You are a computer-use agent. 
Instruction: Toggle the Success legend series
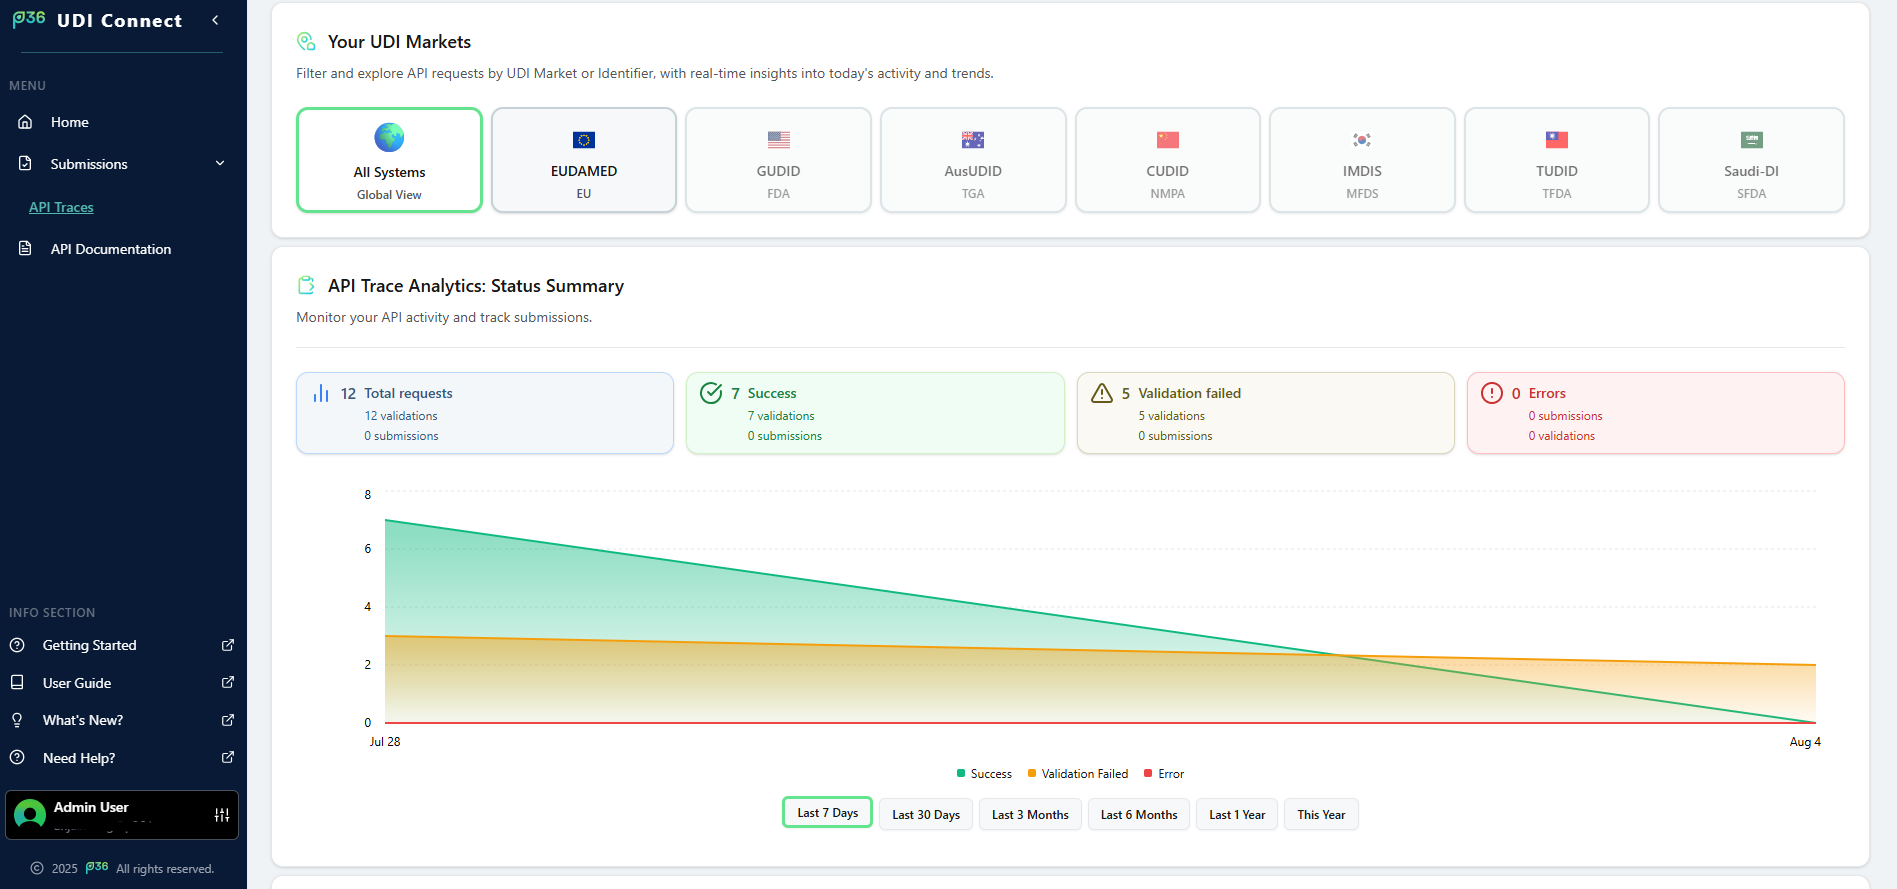[984, 774]
